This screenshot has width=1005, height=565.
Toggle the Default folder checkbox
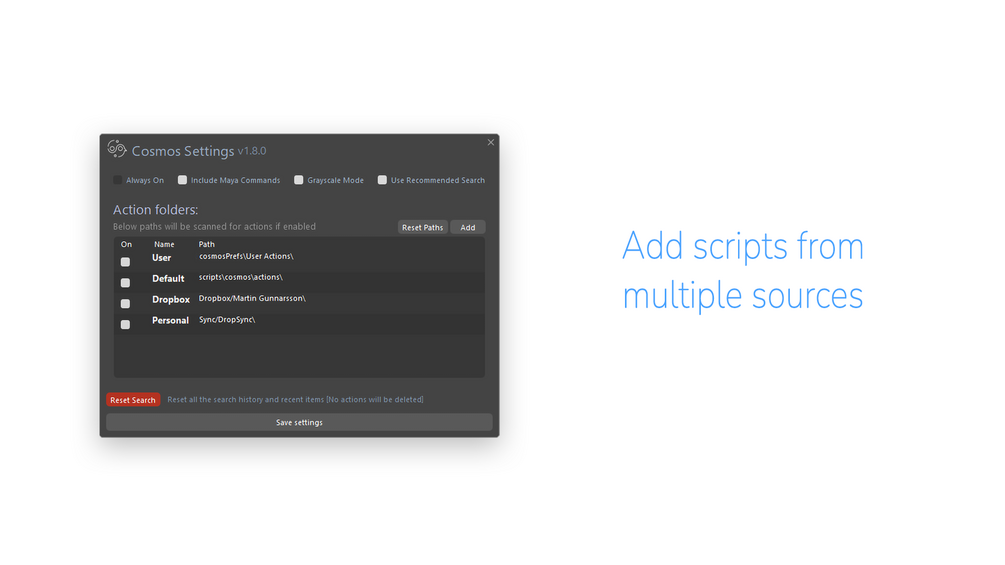click(126, 282)
